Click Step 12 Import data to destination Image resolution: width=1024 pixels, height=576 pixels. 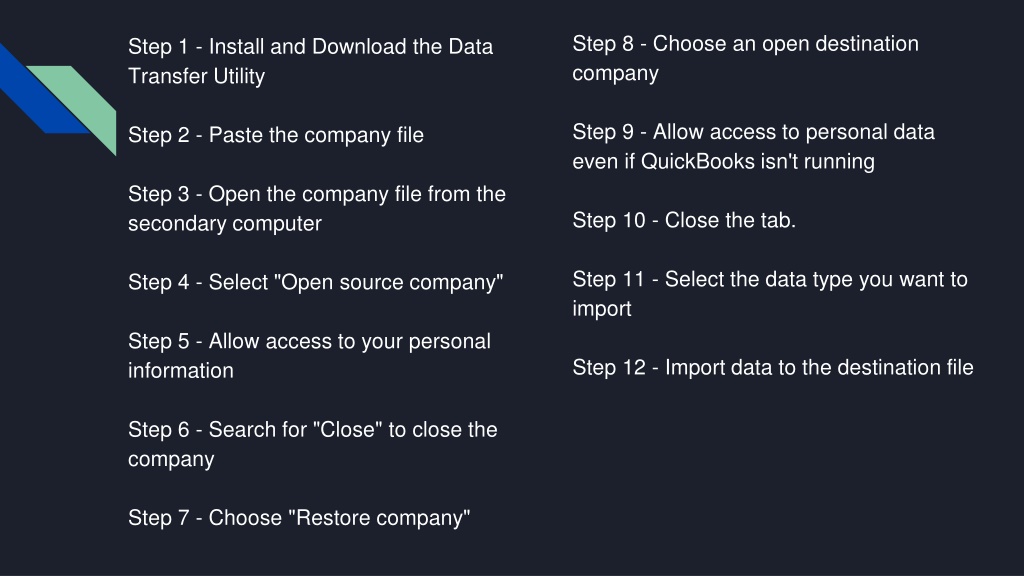[773, 367]
